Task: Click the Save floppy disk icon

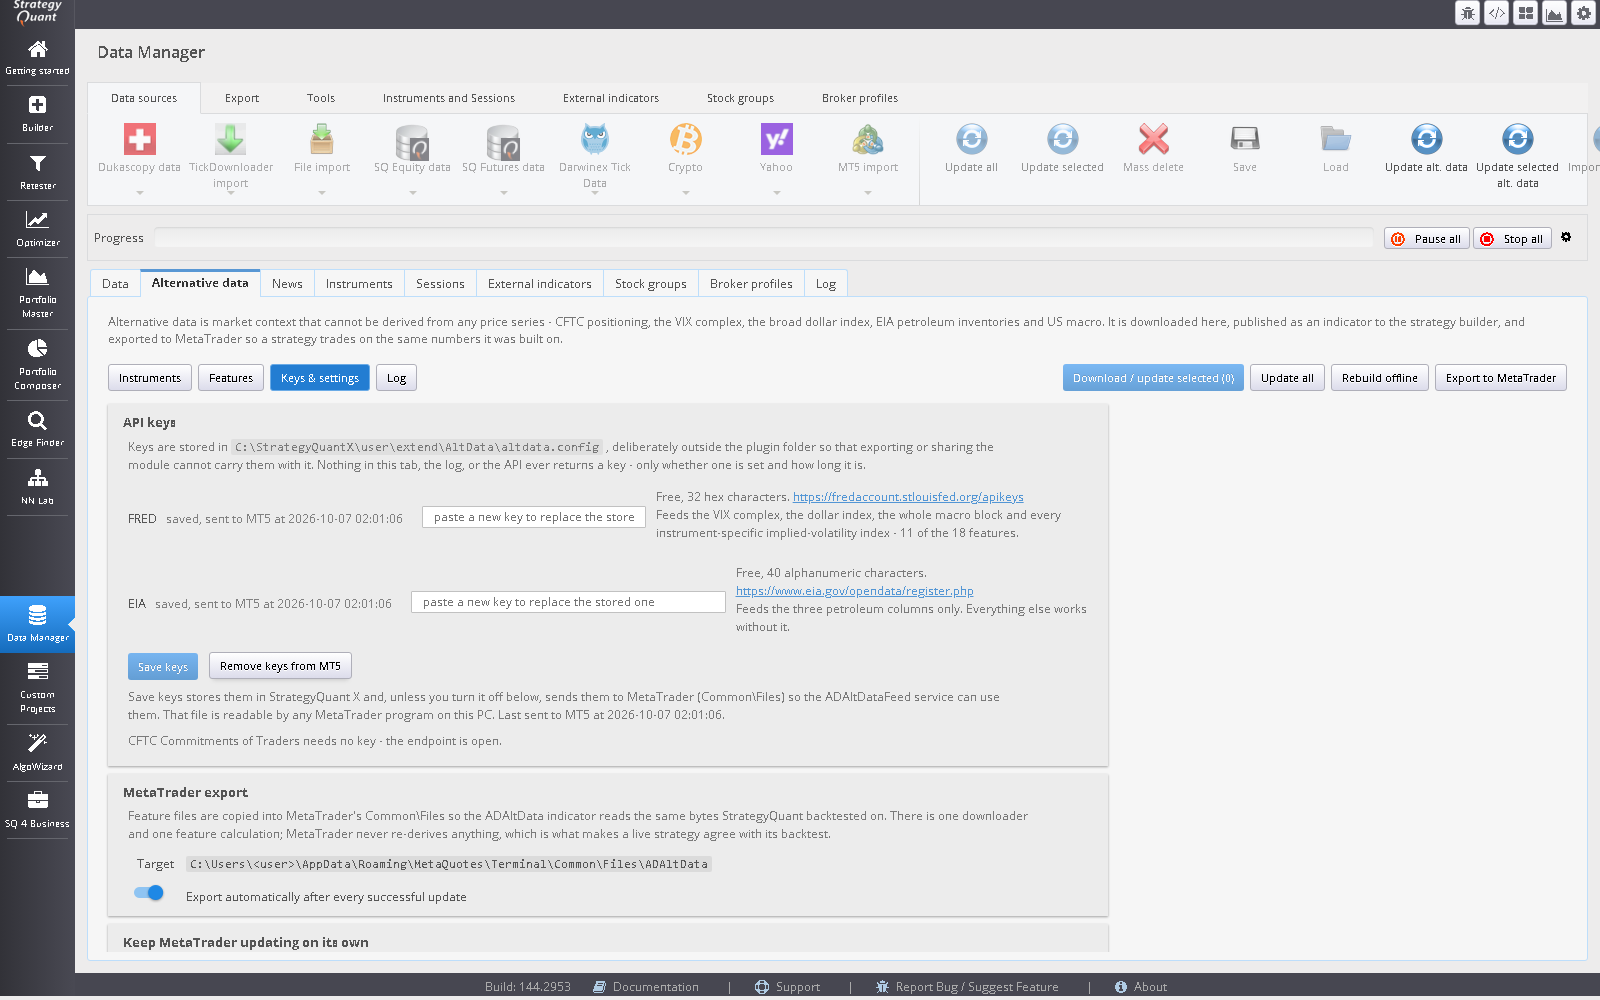Action: coord(1244,139)
